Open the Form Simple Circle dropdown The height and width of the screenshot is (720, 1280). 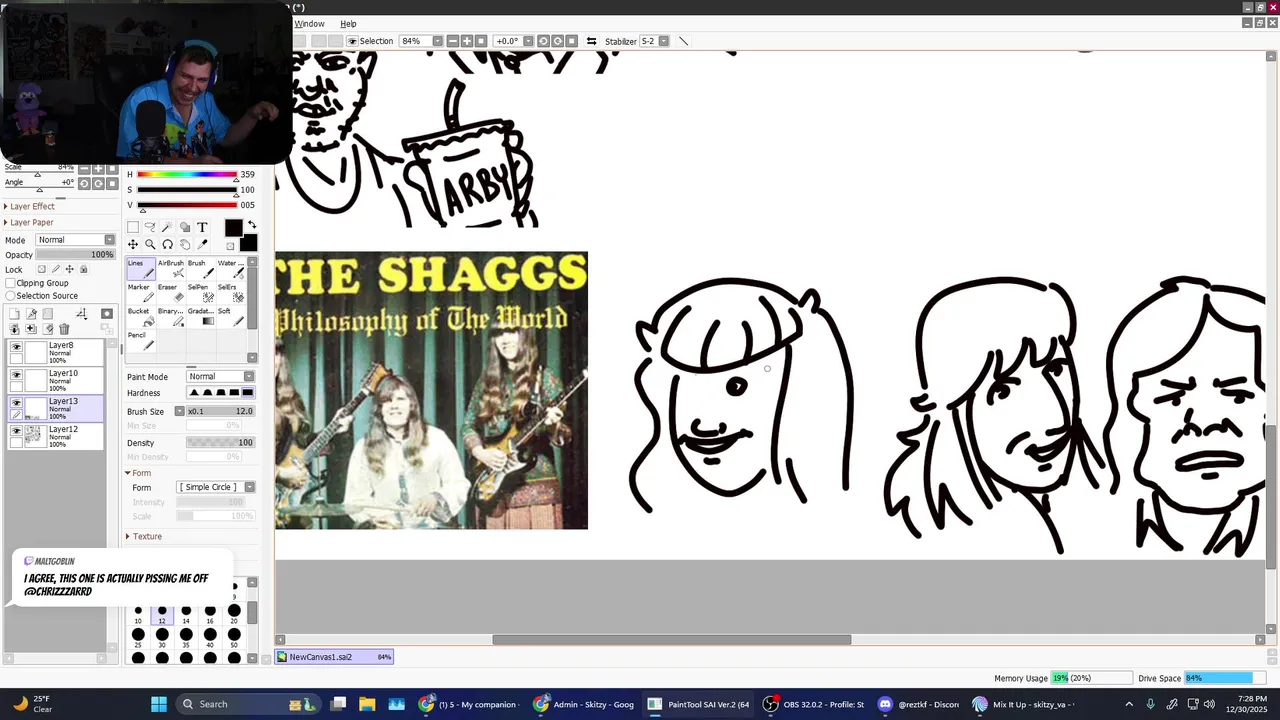pos(216,487)
